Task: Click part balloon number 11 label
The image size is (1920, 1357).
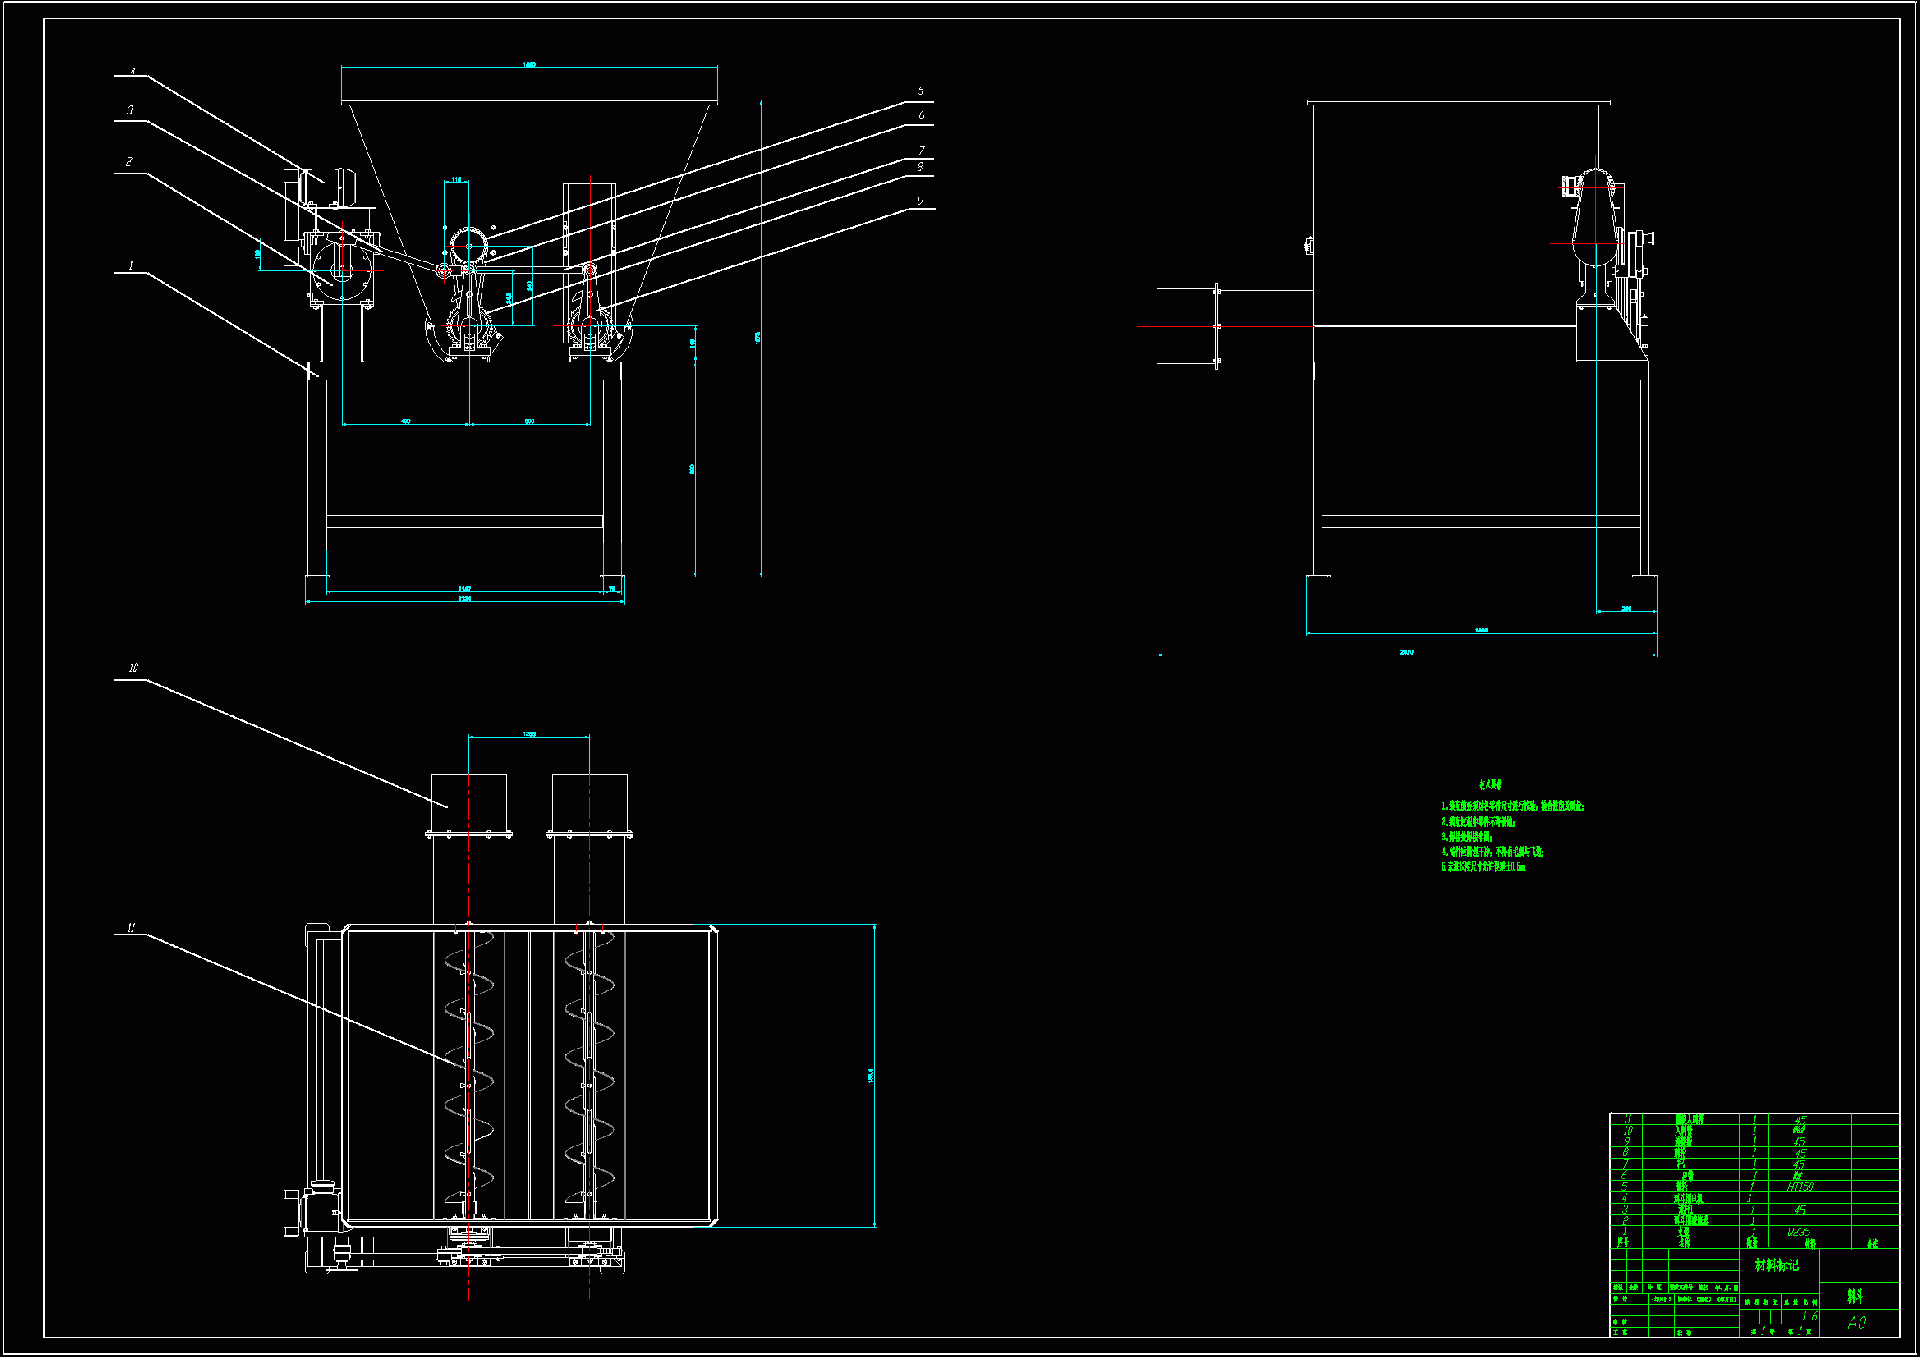Action: [x=131, y=928]
